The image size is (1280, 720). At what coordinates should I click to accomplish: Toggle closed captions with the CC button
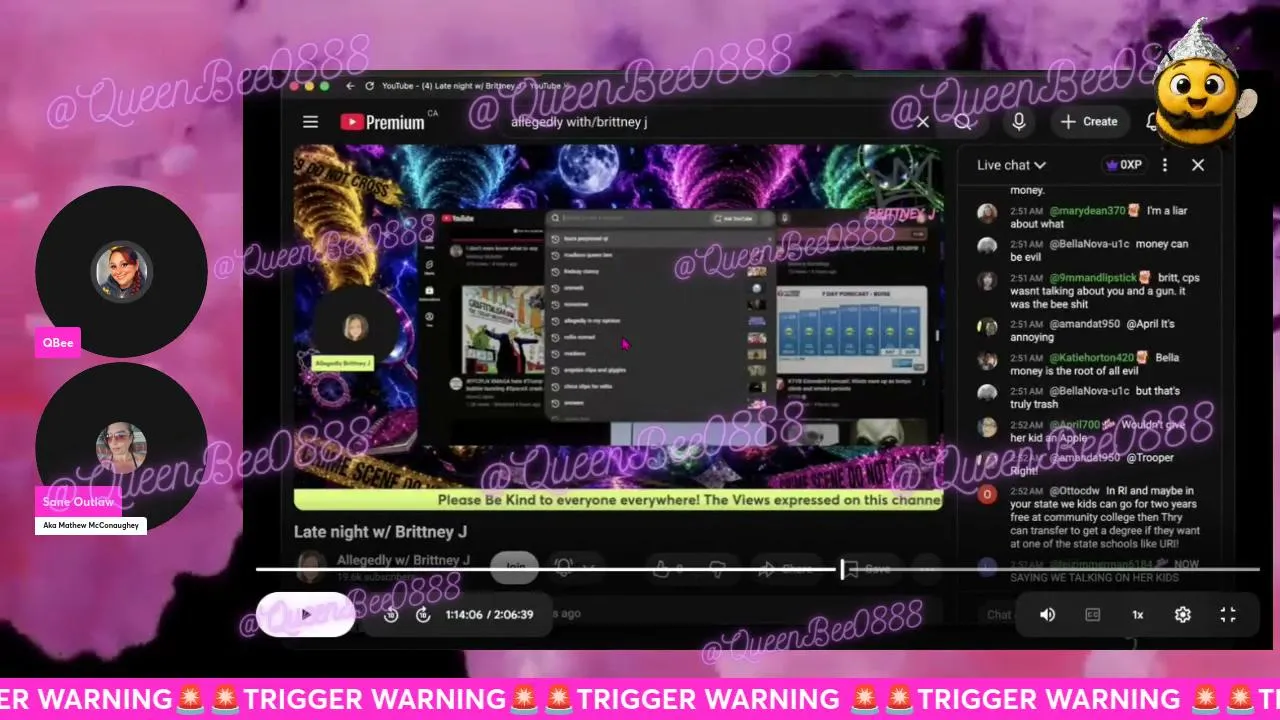[1093, 615]
